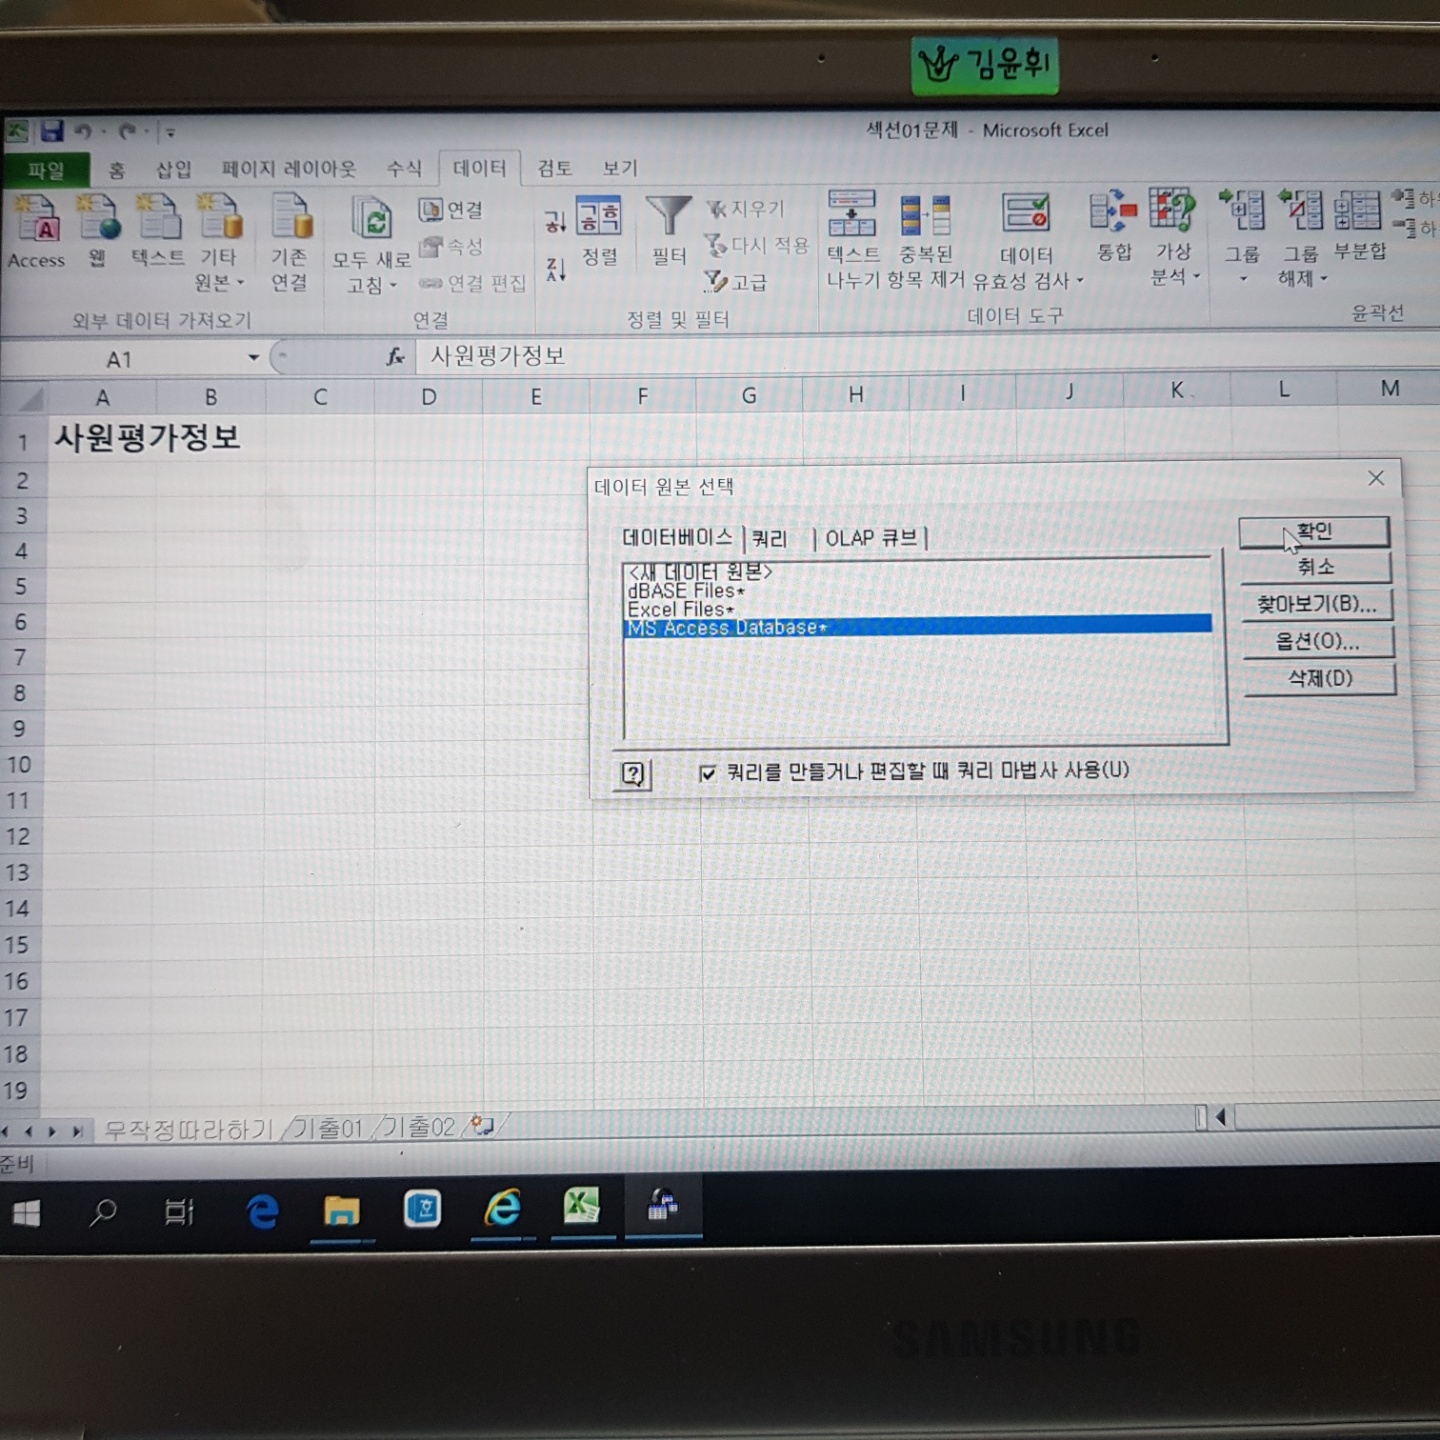Switch to the 기출01 sheet tab

(327, 1129)
